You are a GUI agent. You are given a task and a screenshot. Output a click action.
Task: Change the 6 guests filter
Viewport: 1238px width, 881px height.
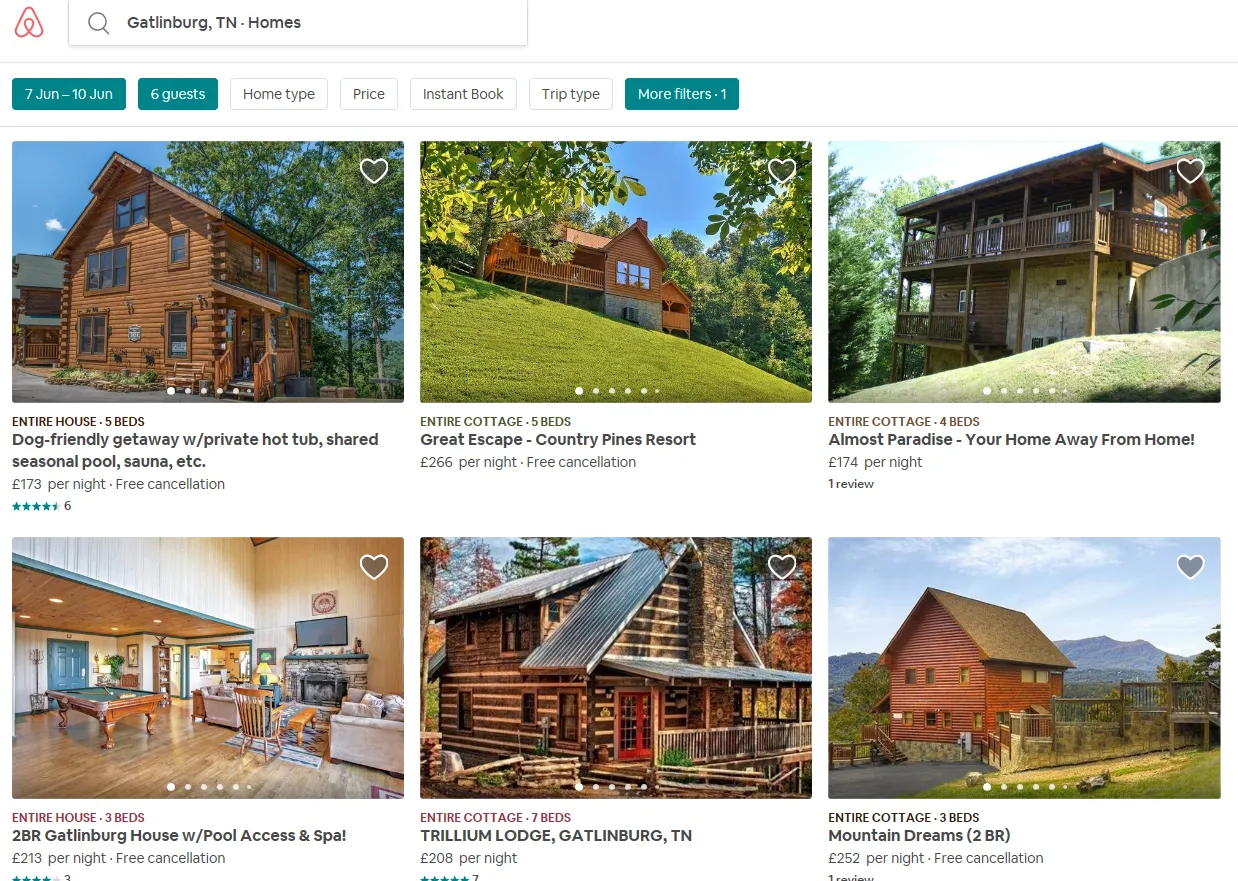(178, 94)
